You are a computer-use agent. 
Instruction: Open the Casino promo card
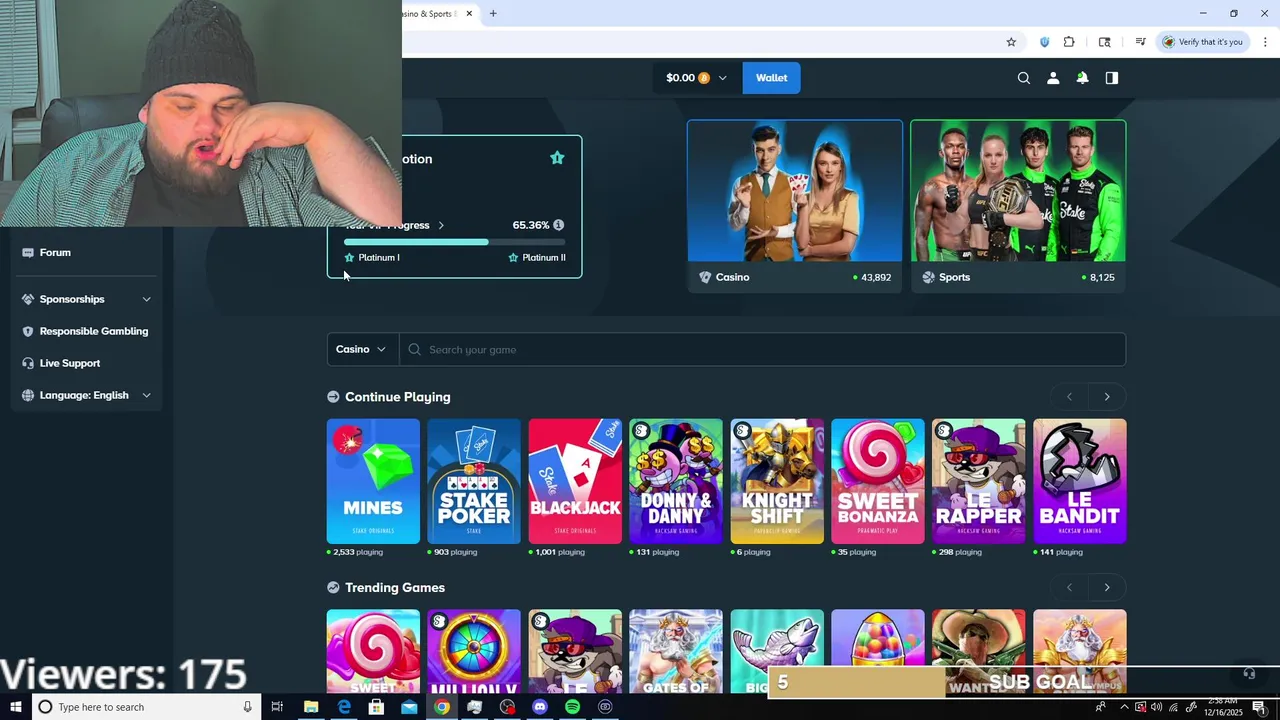coord(795,206)
